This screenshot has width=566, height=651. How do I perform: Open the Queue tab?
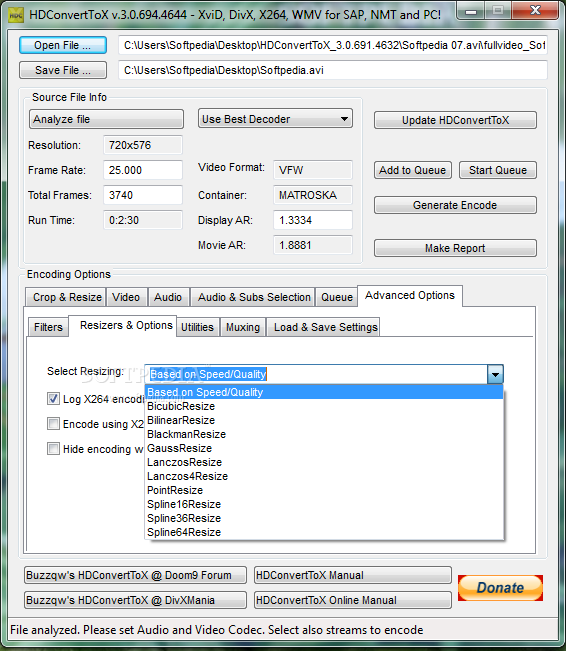(x=336, y=297)
